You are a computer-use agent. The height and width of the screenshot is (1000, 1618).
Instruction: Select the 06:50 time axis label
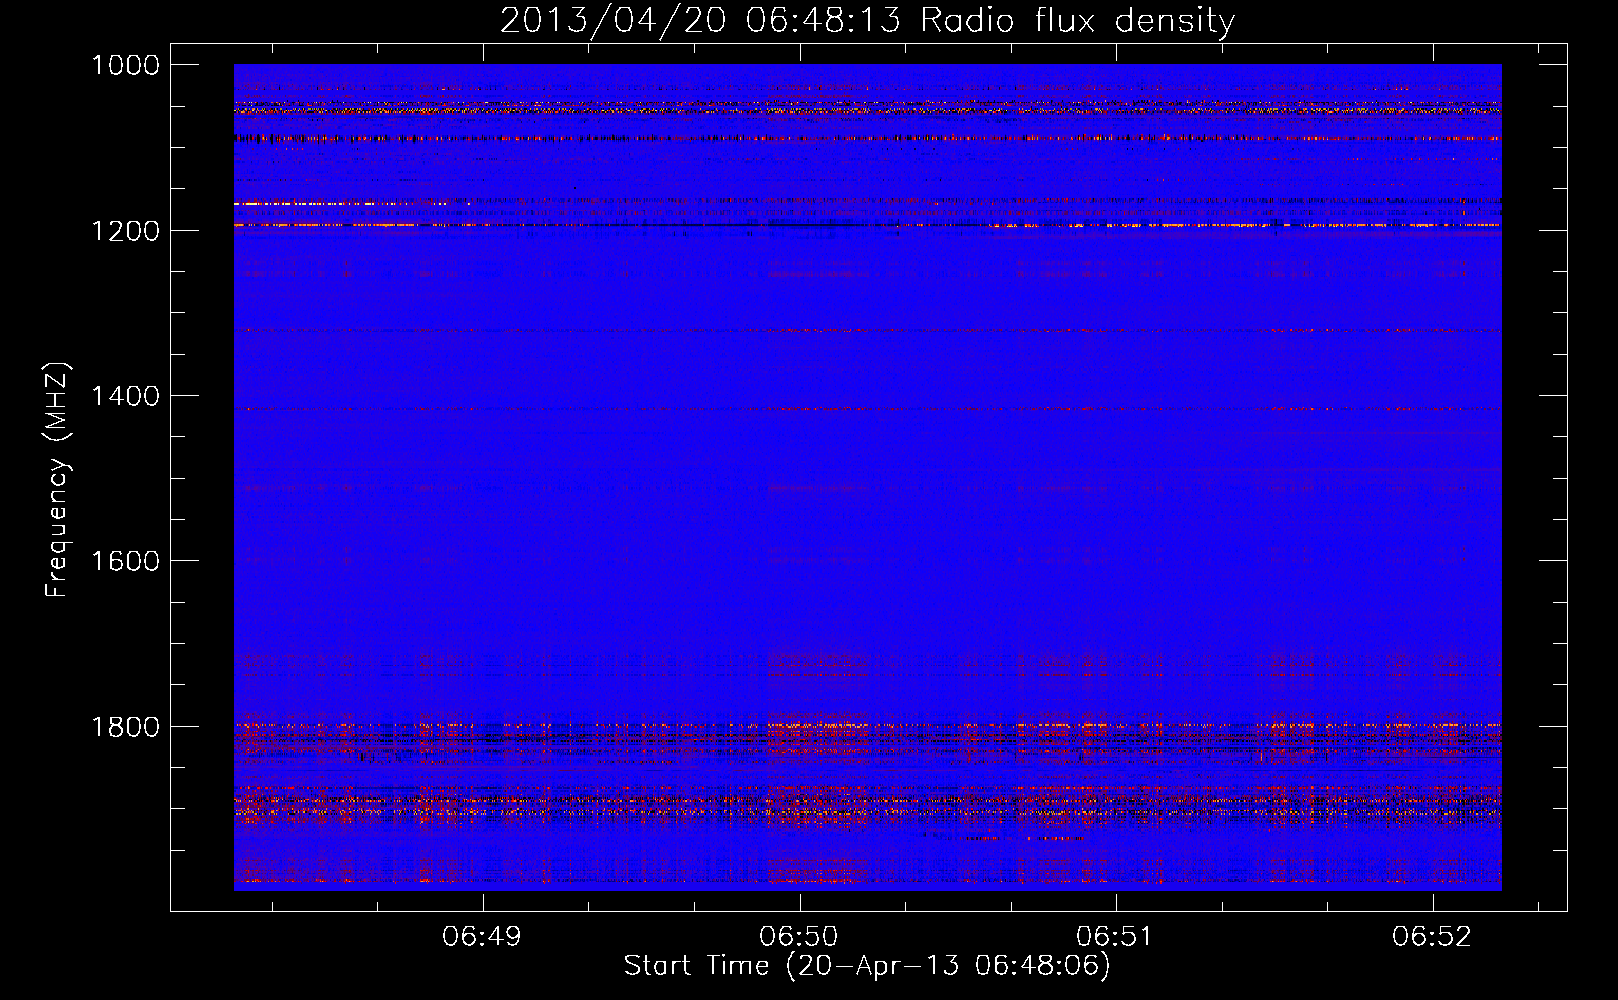coord(799,937)
